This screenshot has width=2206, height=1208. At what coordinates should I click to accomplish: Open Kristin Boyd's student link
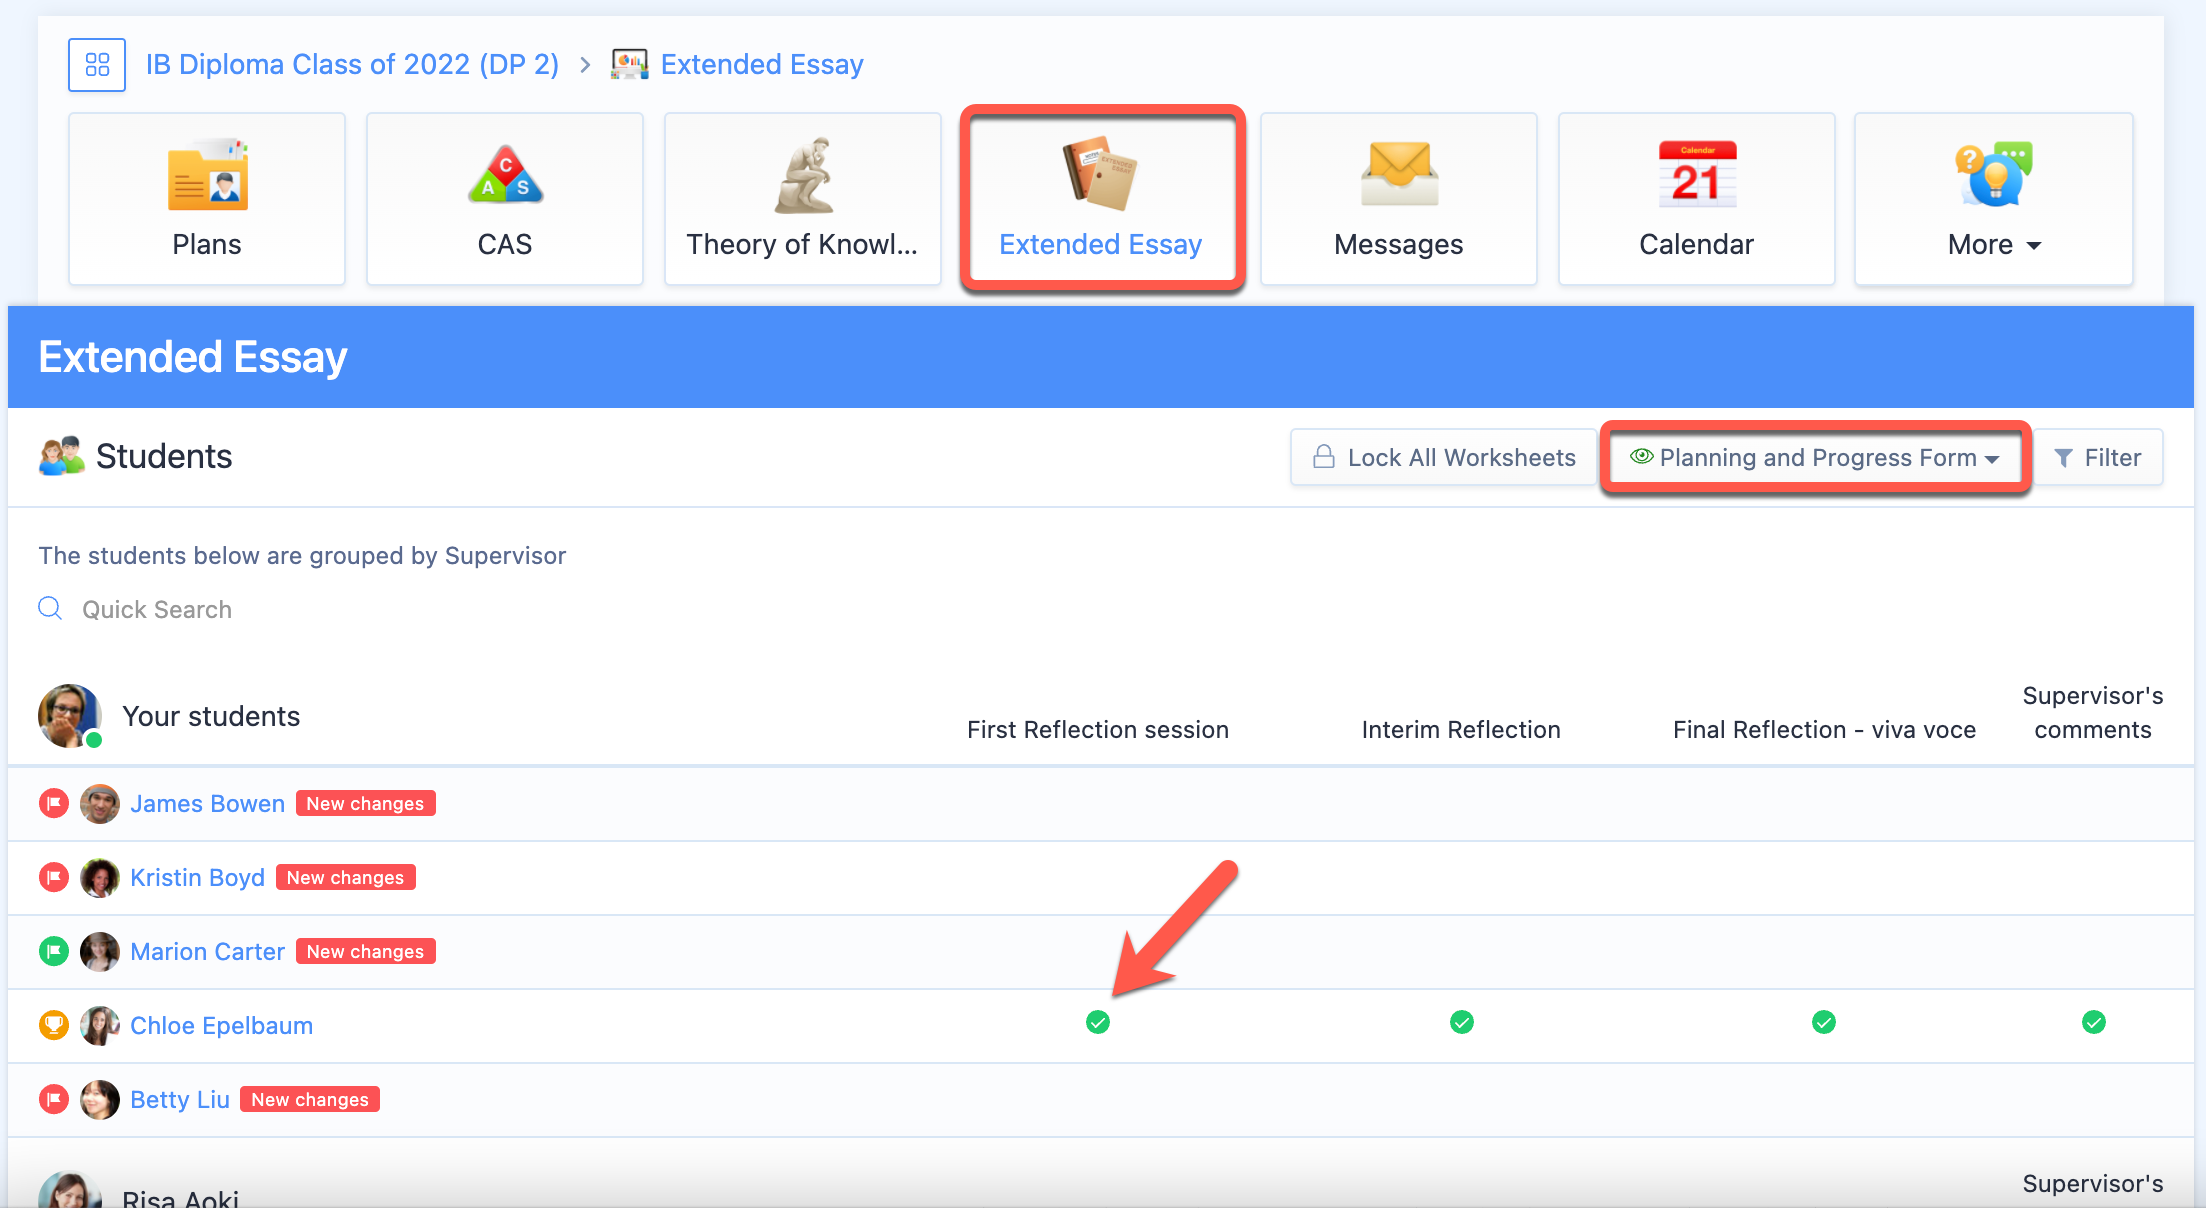coord(197,877)
